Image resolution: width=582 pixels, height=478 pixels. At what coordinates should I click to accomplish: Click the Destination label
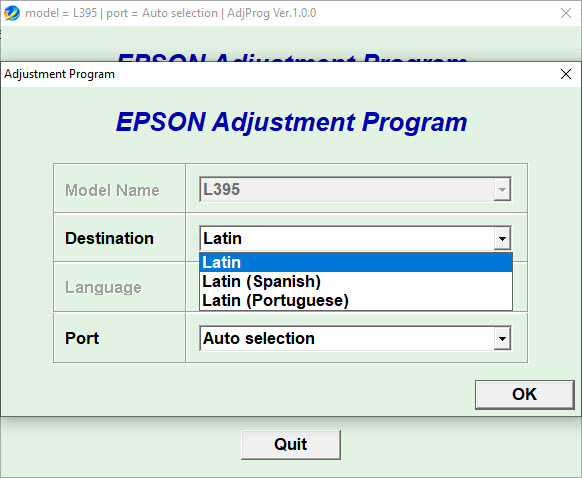[x=109, y=238]
